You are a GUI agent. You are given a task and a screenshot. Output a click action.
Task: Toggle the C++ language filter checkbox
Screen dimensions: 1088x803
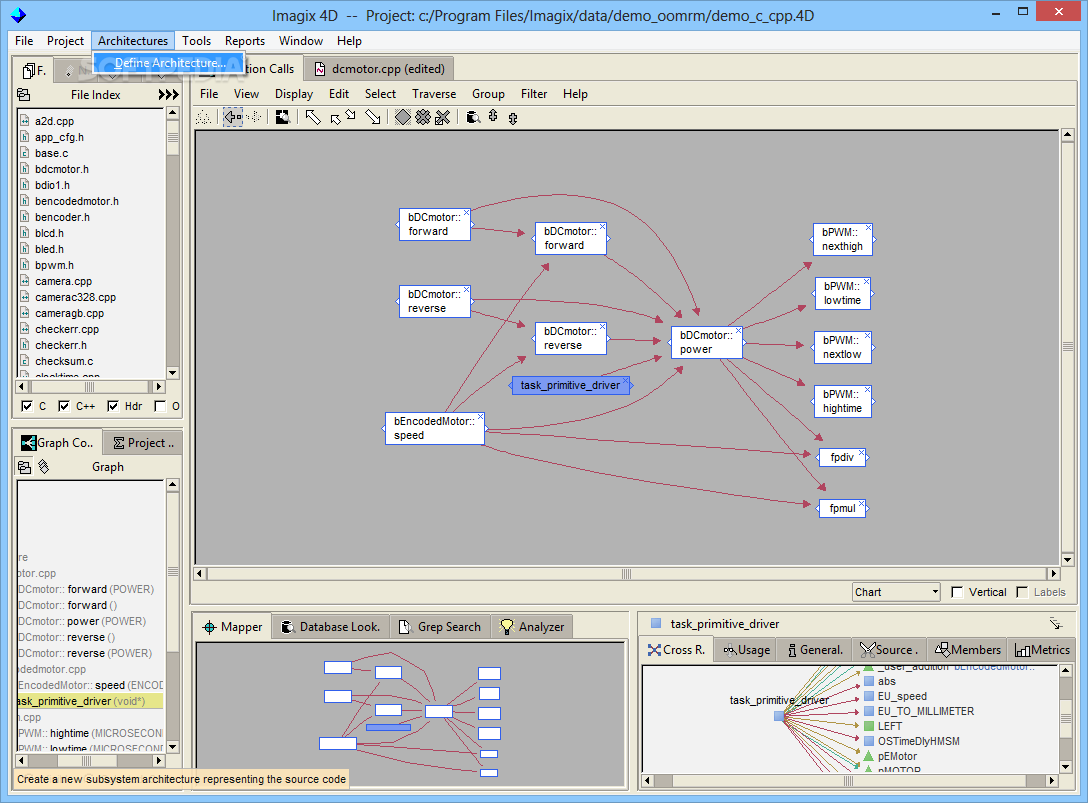[x=64, y=406]
